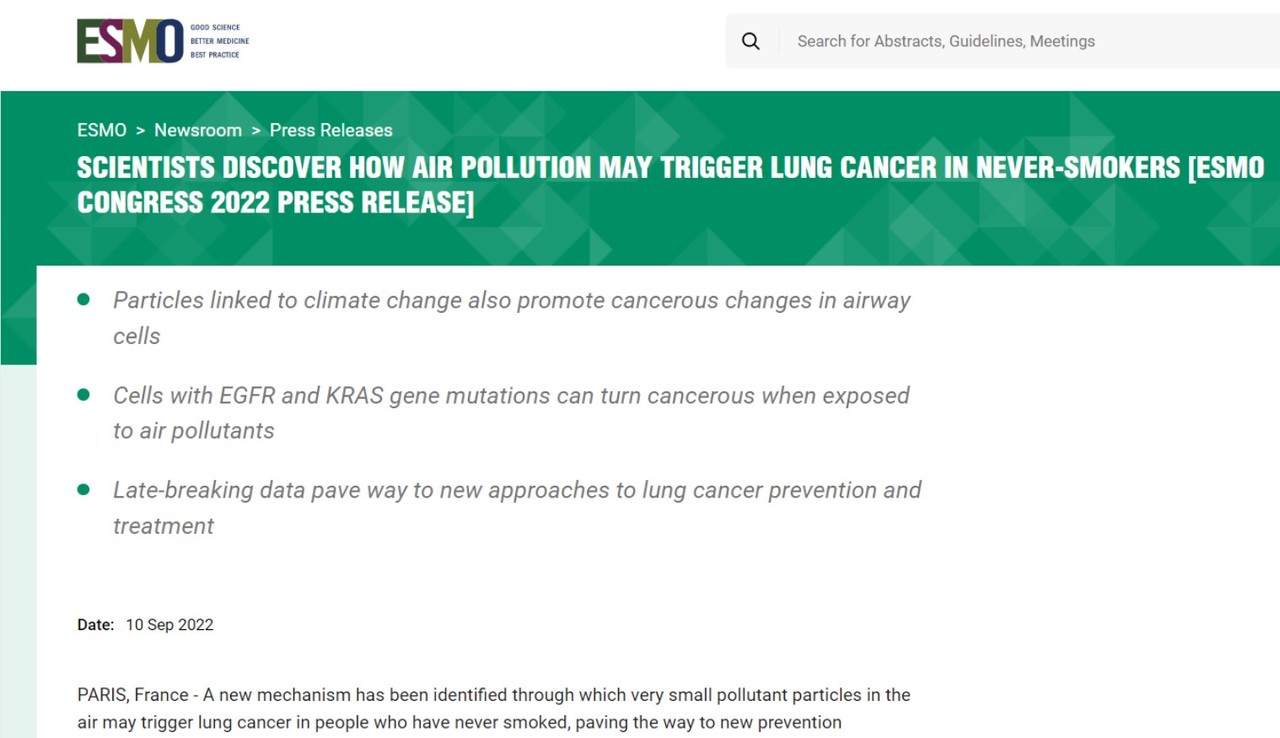Click the EGFR and KRAS gene mutations sentence
The height and width of the screenshot is (738, 1280).
[511, 396]
